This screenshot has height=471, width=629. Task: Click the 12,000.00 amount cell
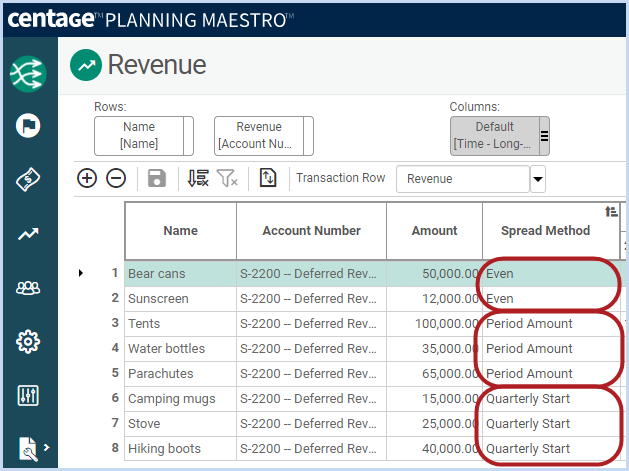coord(434,299)
